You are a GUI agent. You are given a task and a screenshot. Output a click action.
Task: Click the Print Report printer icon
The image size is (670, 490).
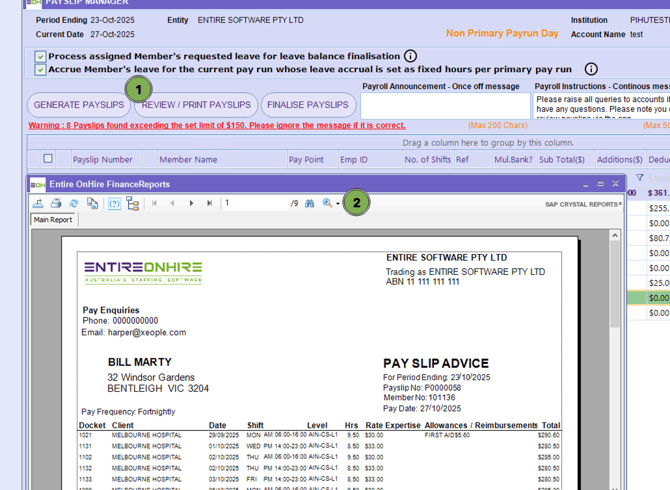(56, 203)
